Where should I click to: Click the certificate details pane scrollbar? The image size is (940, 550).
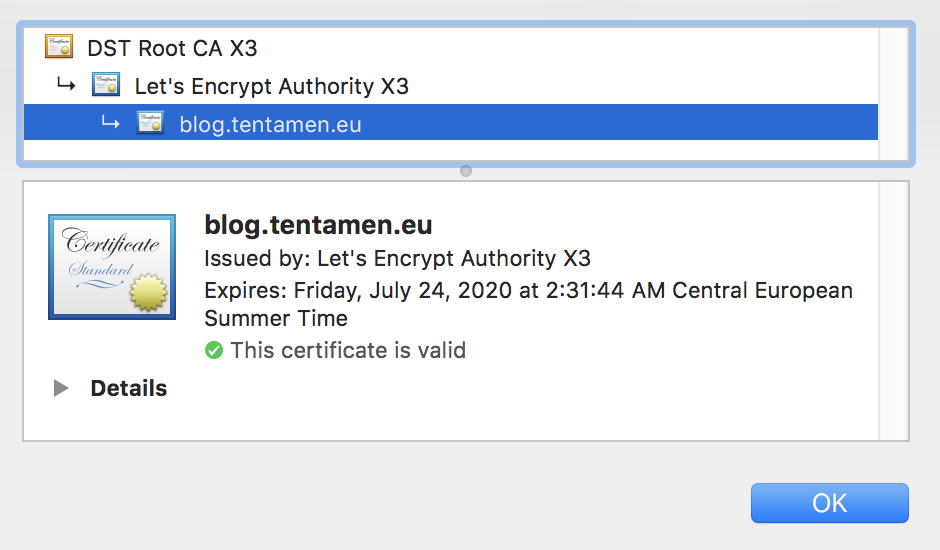pyautogui.click(x=893, y=311)
